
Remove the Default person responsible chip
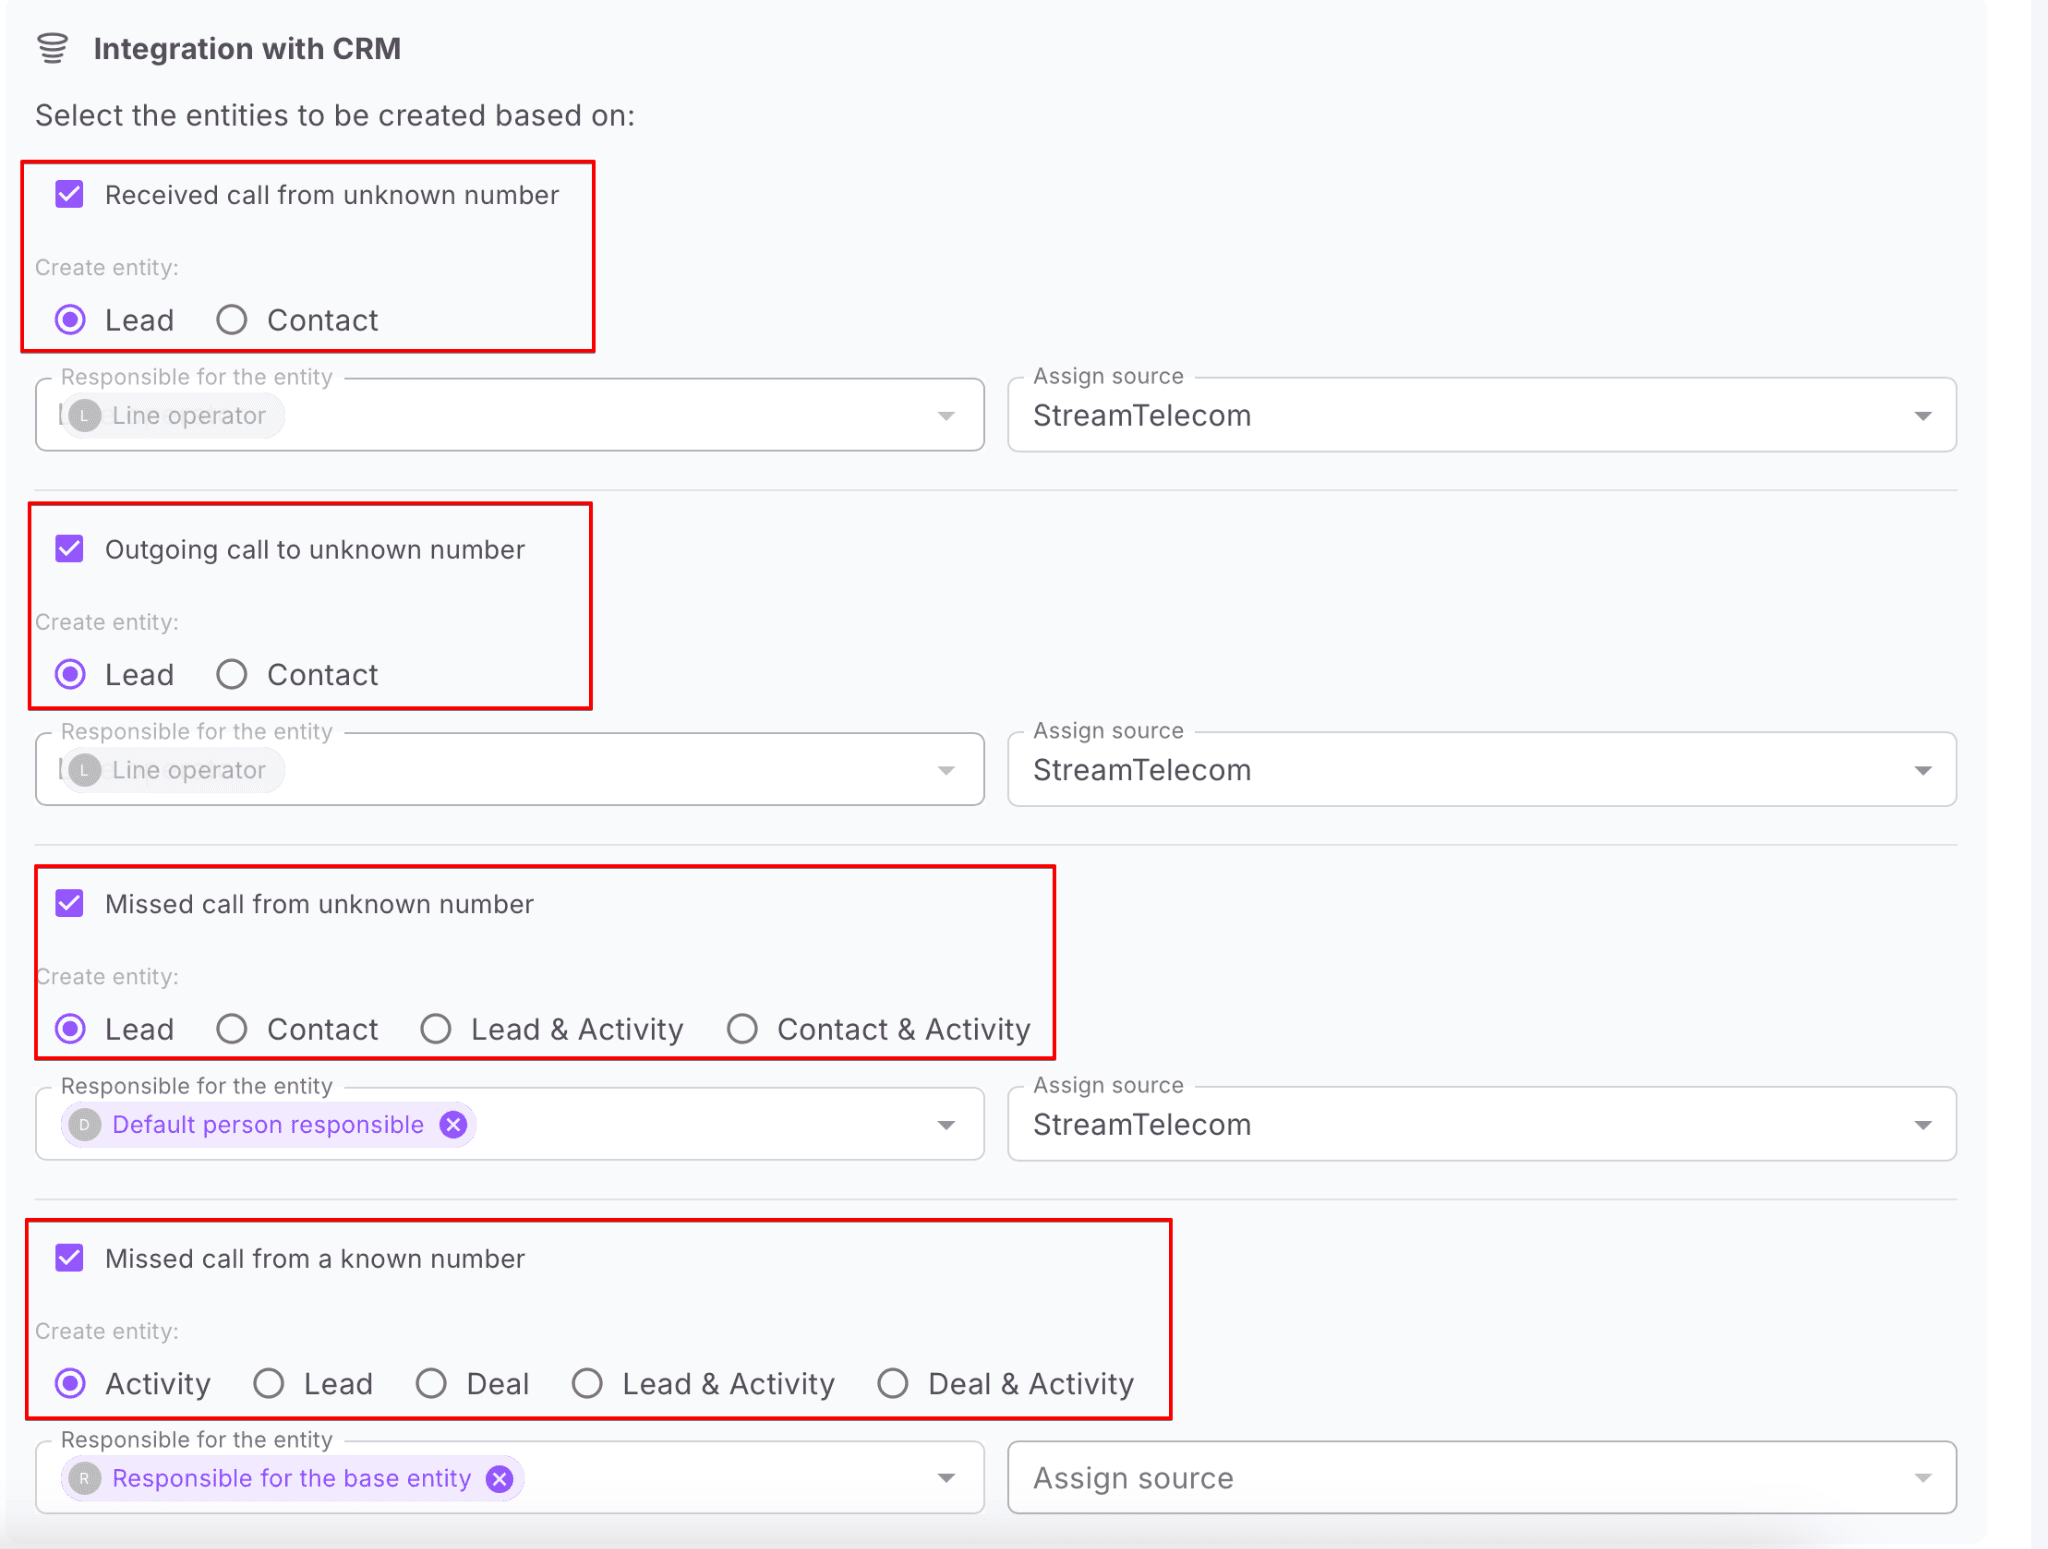point(454,1125)
